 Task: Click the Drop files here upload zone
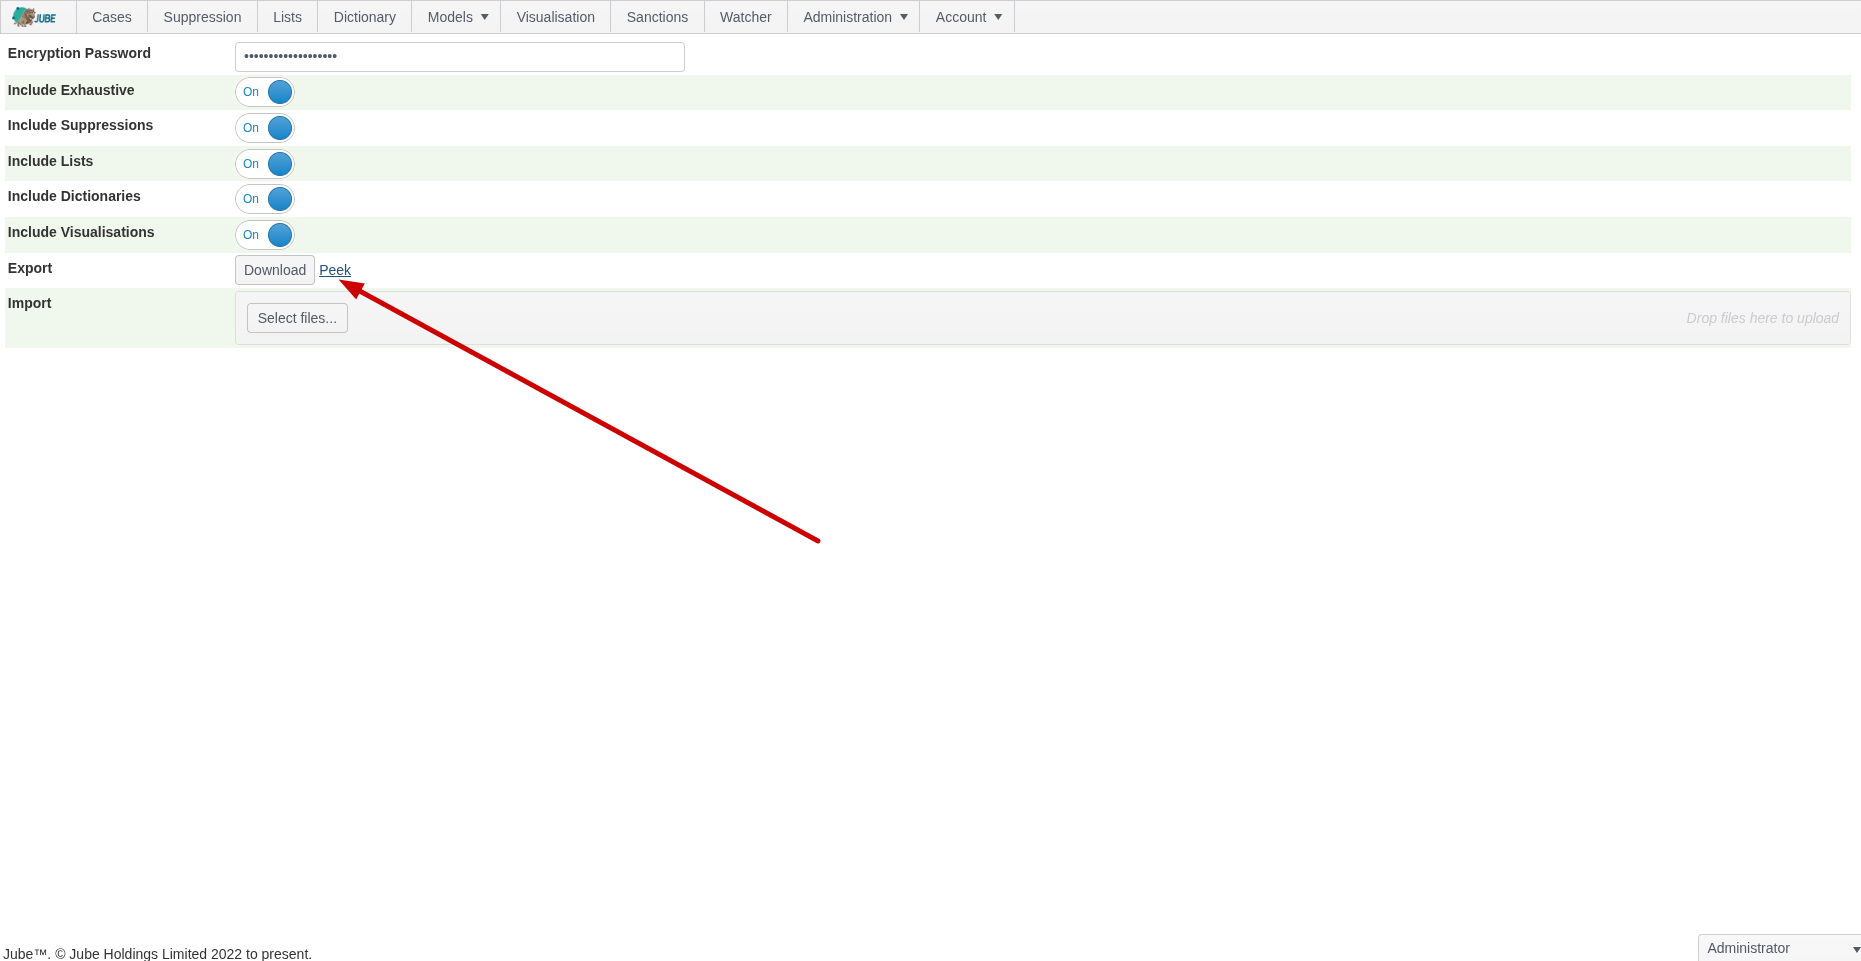pyautogui.click(x=1043, y=318)
